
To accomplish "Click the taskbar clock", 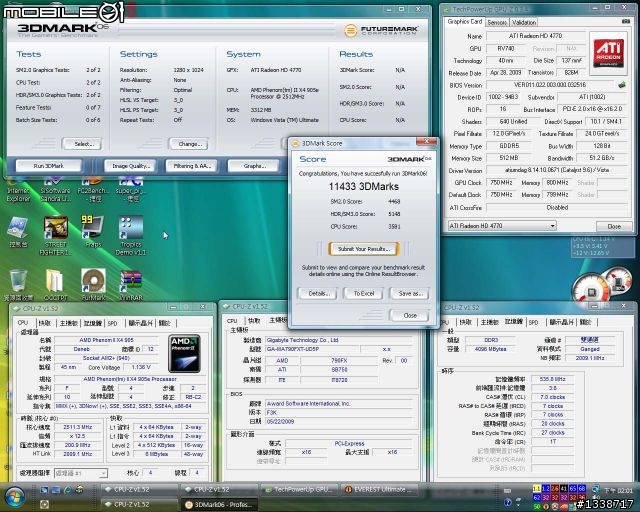I will (618, 490).
